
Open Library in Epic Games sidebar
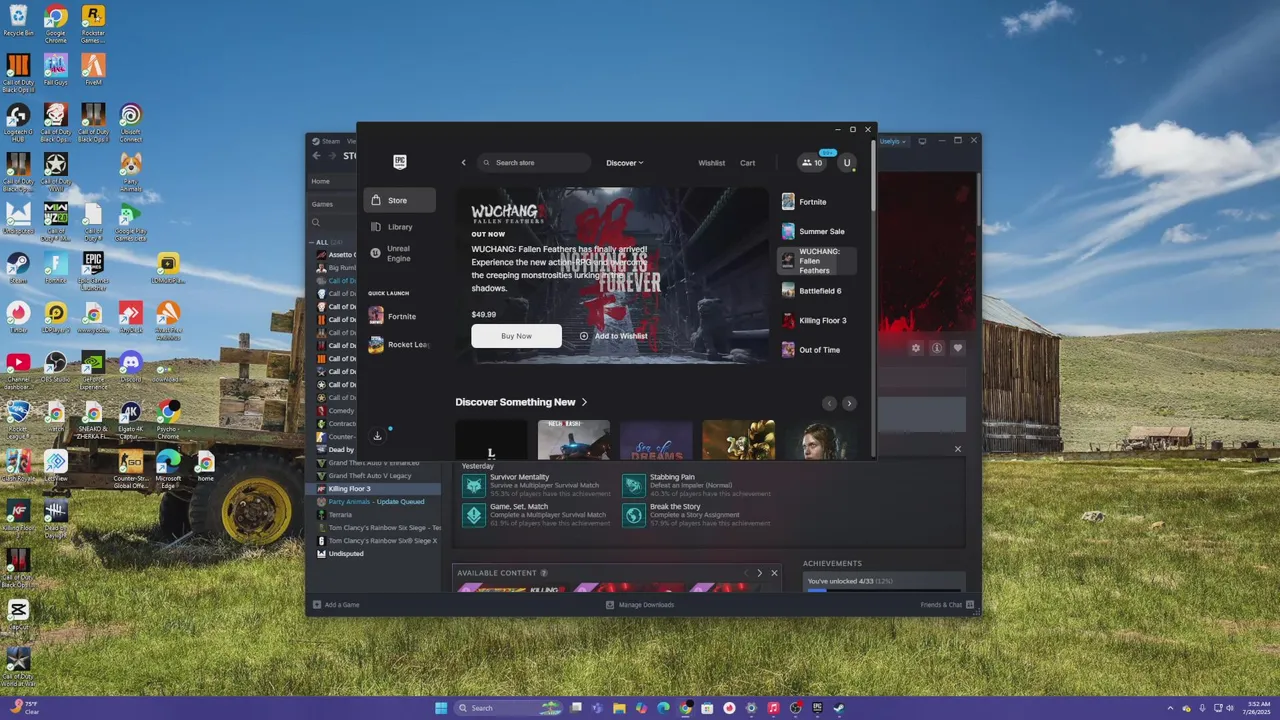[399, 227]
